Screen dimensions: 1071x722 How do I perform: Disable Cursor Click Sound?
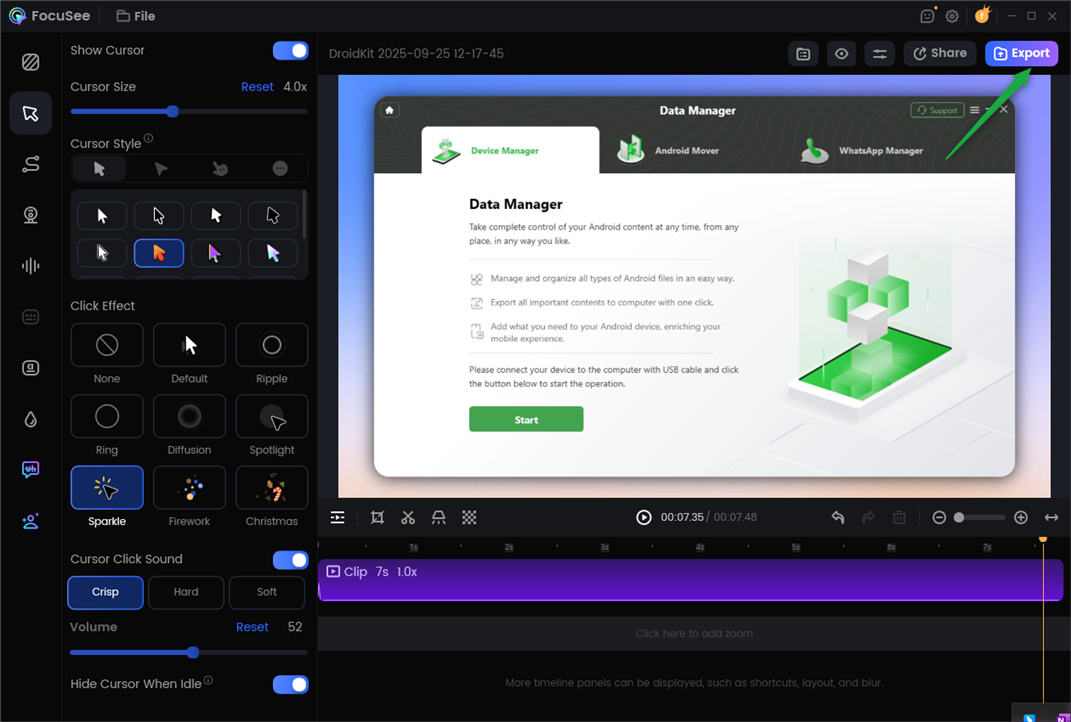click(x=290, y=560)
